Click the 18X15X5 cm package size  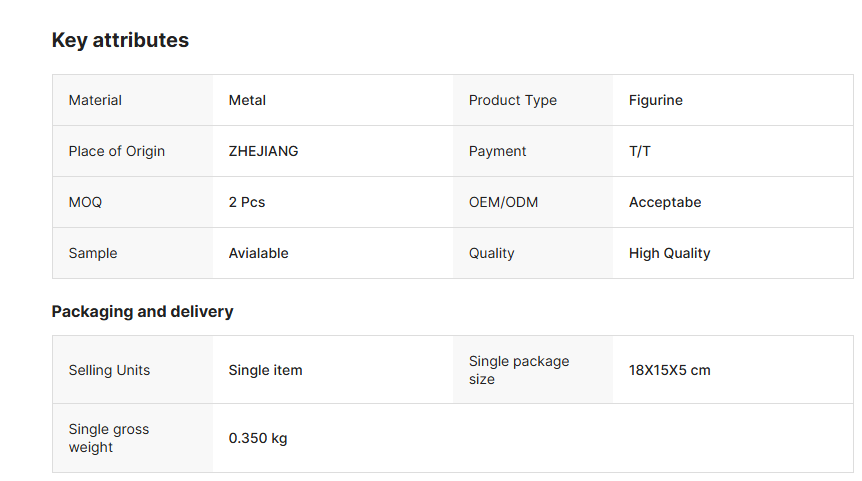669,370
